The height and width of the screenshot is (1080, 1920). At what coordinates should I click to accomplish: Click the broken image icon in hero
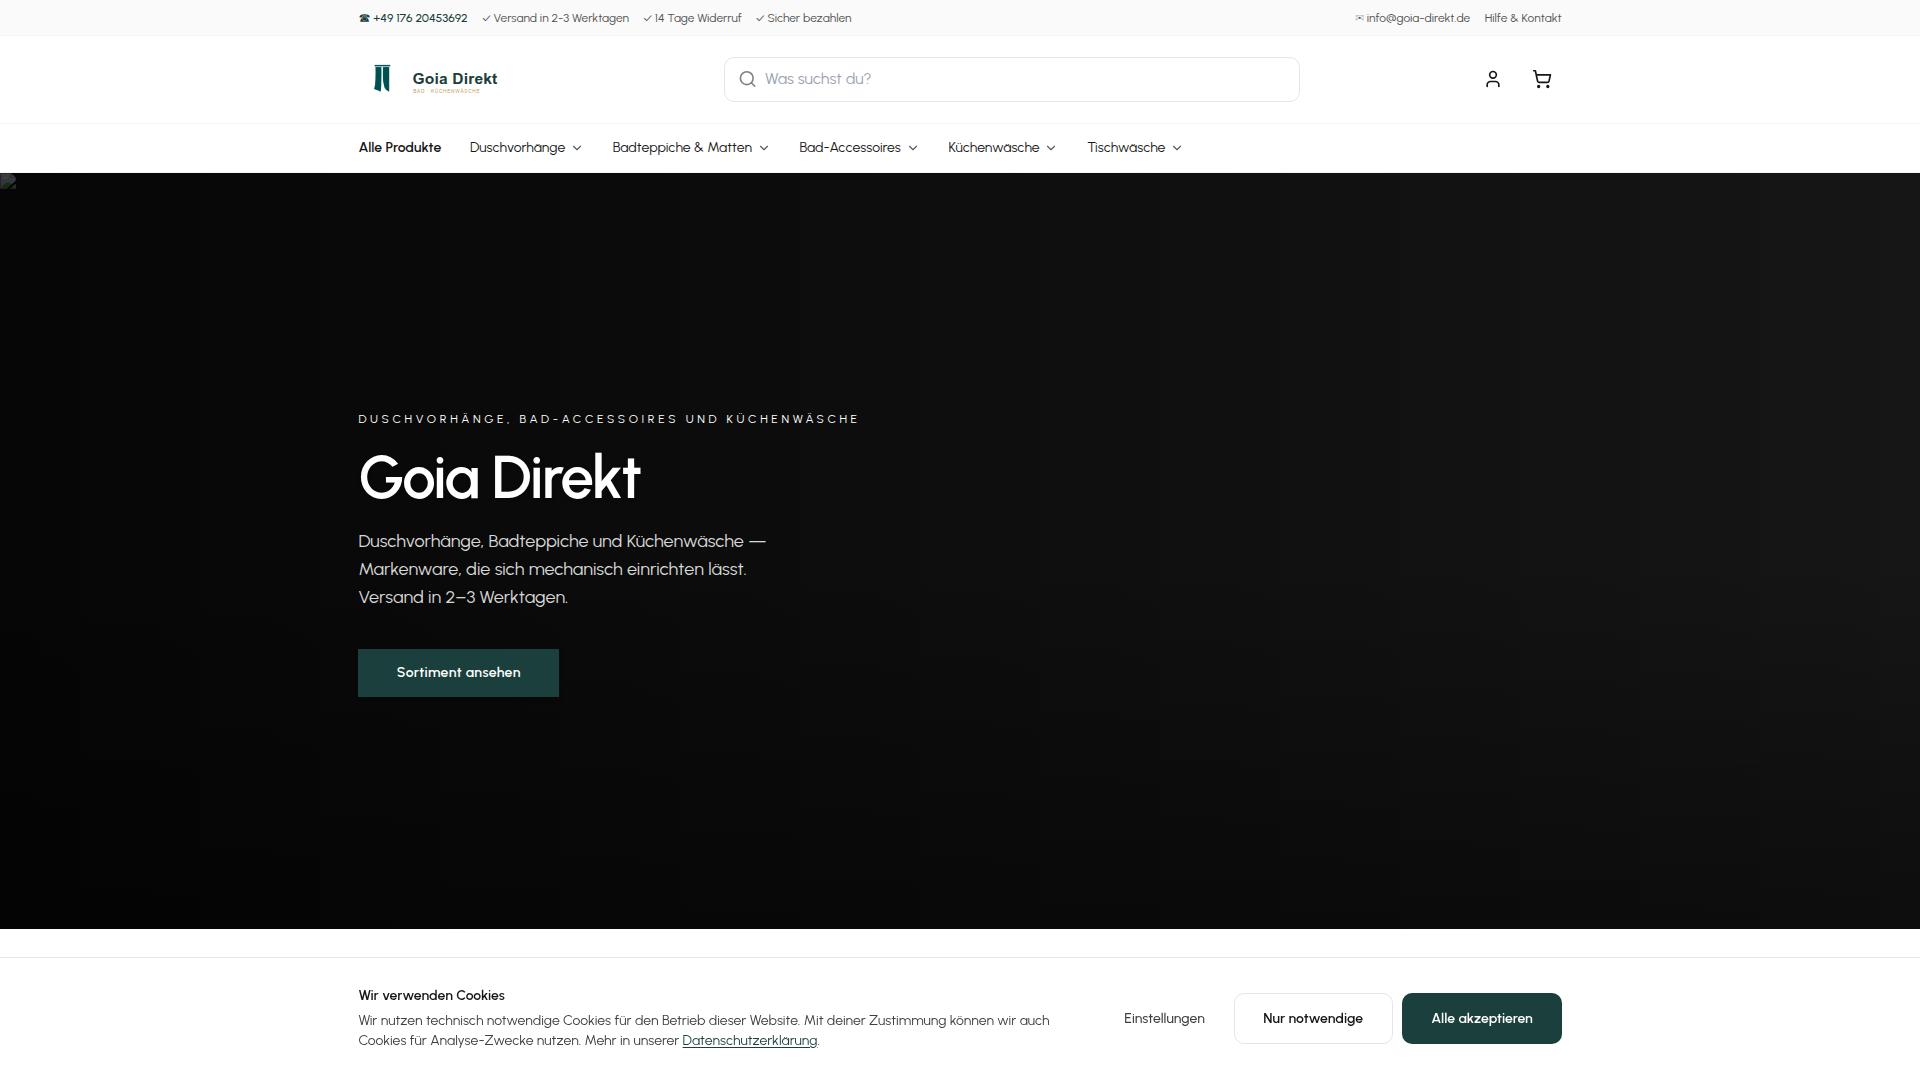8,181
